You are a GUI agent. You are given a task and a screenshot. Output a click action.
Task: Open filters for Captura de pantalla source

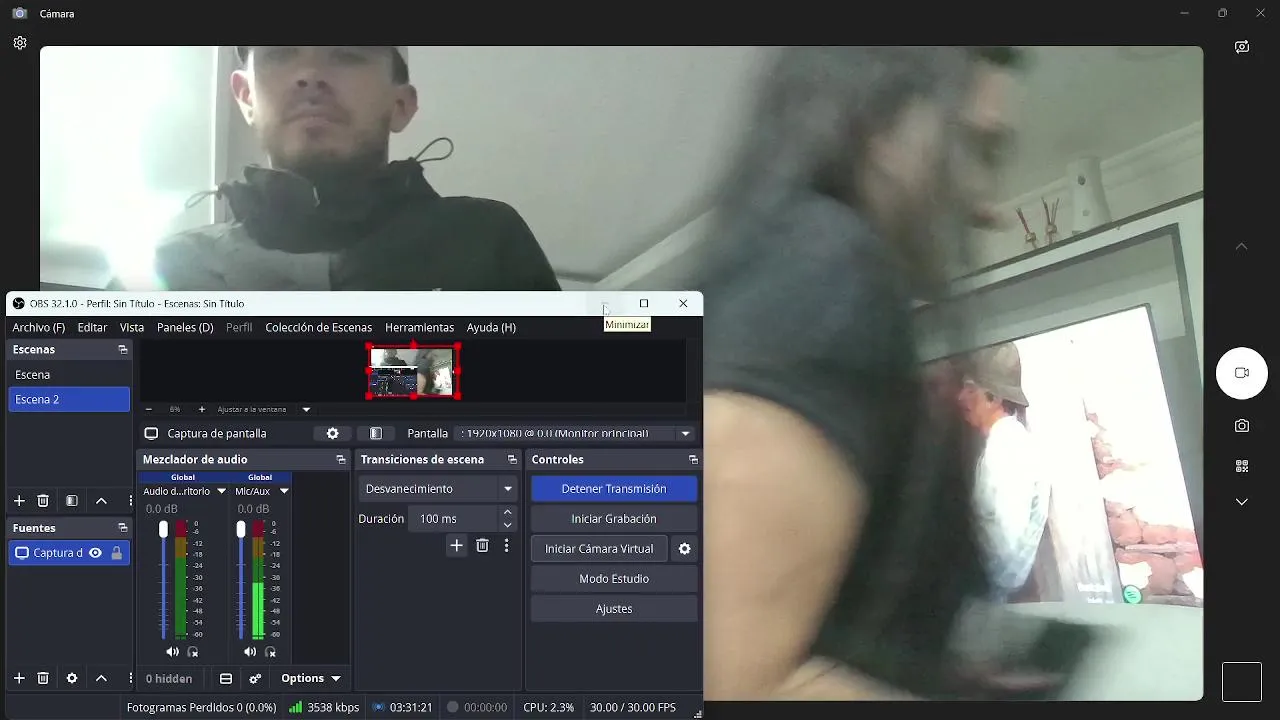[376, 434]
